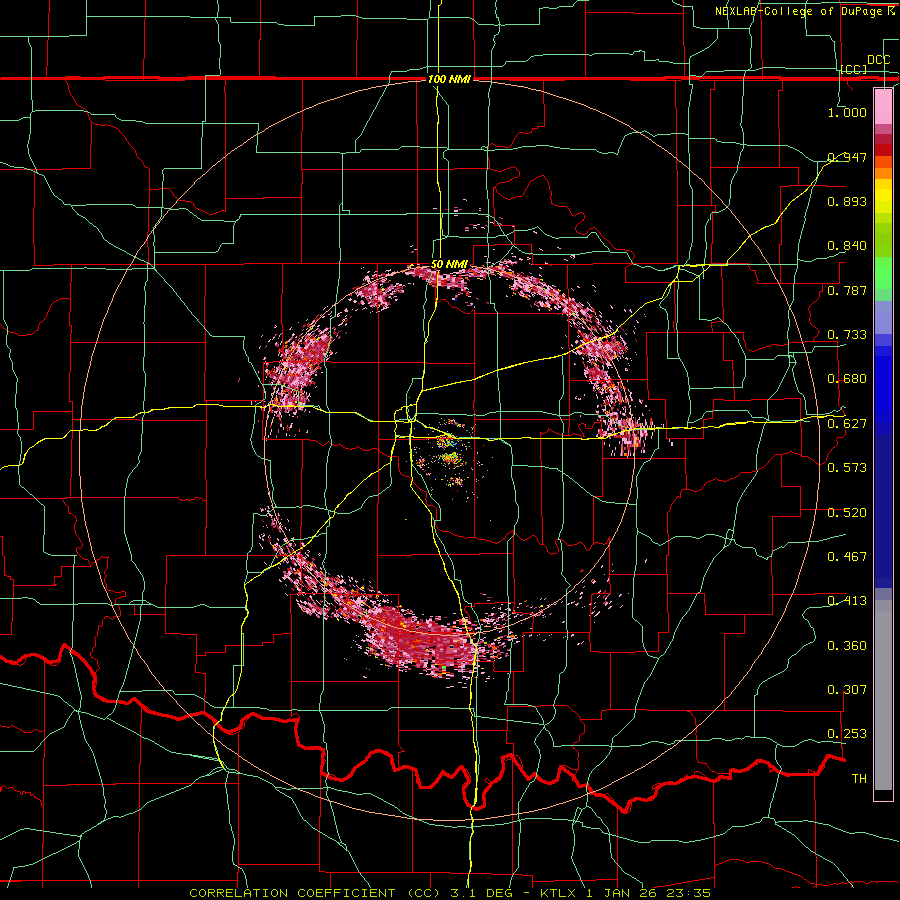The image size is (900, 900).
Task: Click the 1.000 value on color scale
Action: point(847,112)
